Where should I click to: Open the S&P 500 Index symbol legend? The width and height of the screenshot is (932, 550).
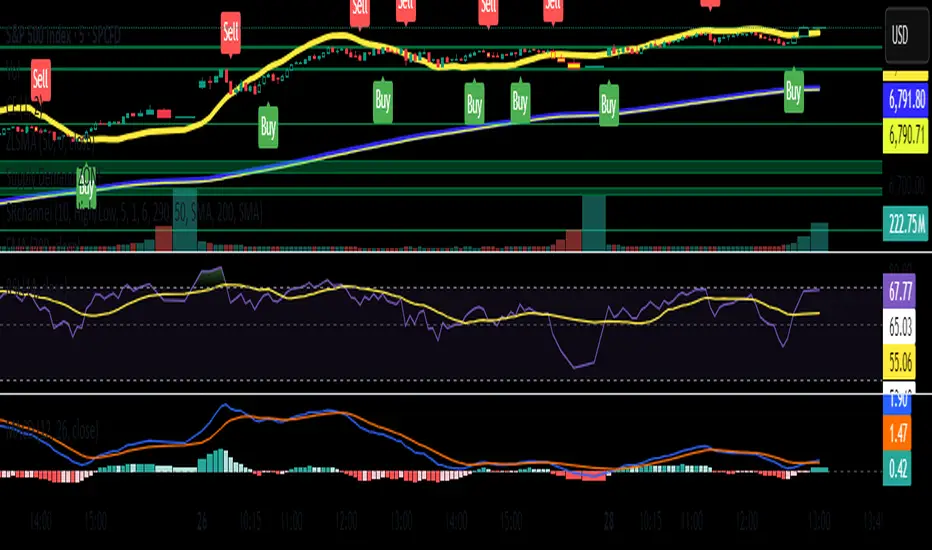click(64, 36)
